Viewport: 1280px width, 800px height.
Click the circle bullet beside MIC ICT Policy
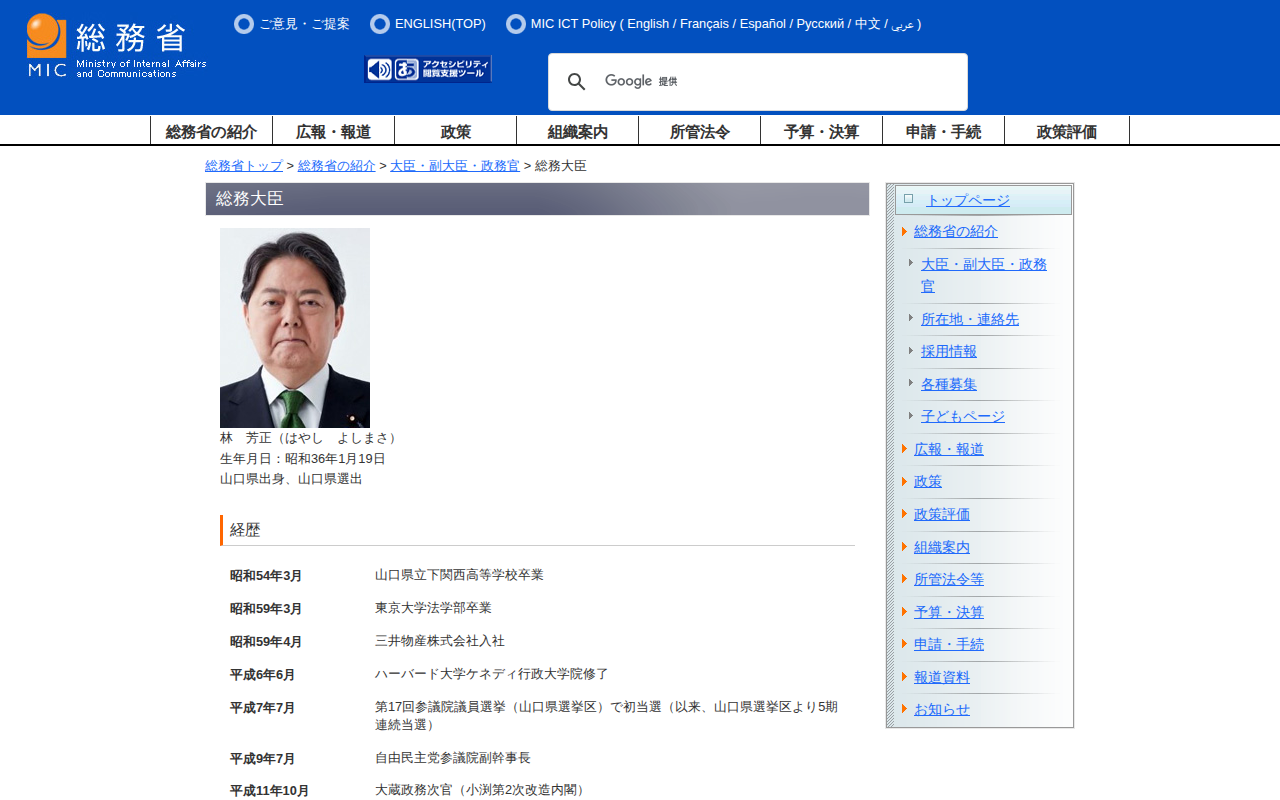515,24
